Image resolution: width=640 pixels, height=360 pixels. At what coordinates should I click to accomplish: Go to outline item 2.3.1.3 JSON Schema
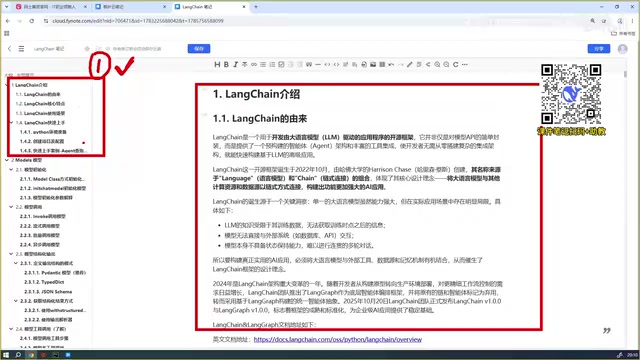[x=48, y=291]
